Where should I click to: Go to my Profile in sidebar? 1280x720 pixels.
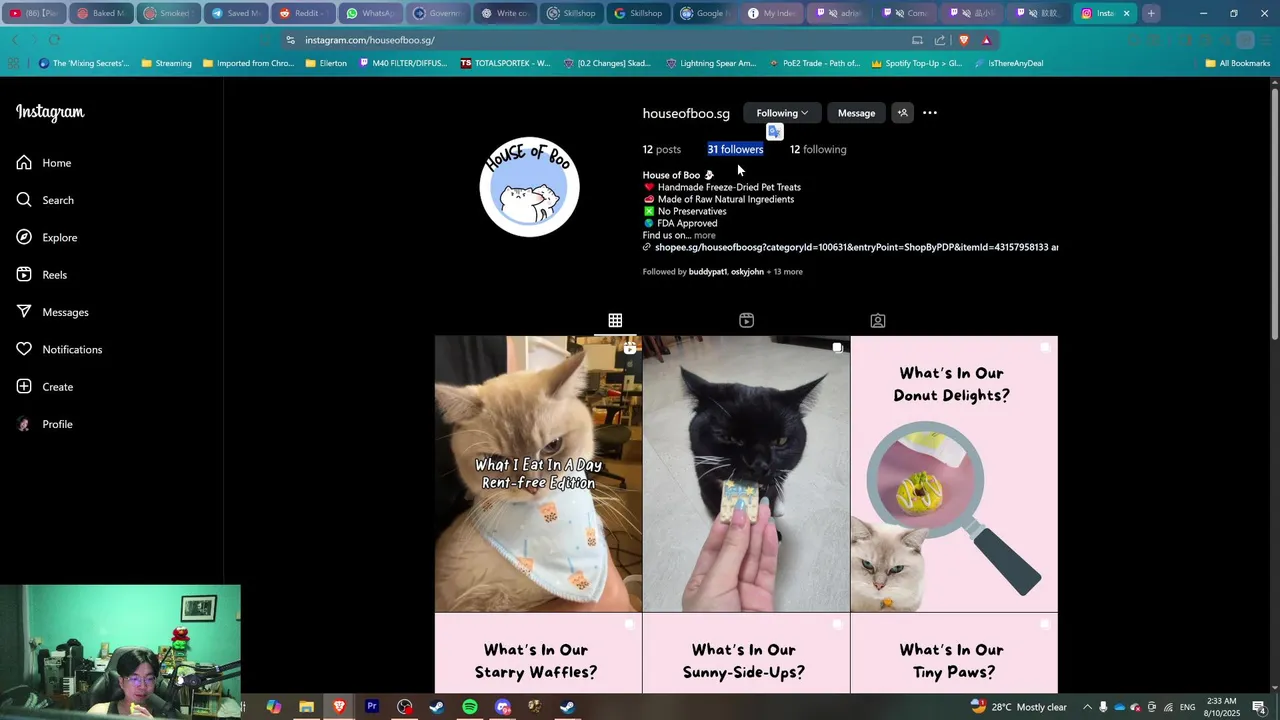pos(45,424)
